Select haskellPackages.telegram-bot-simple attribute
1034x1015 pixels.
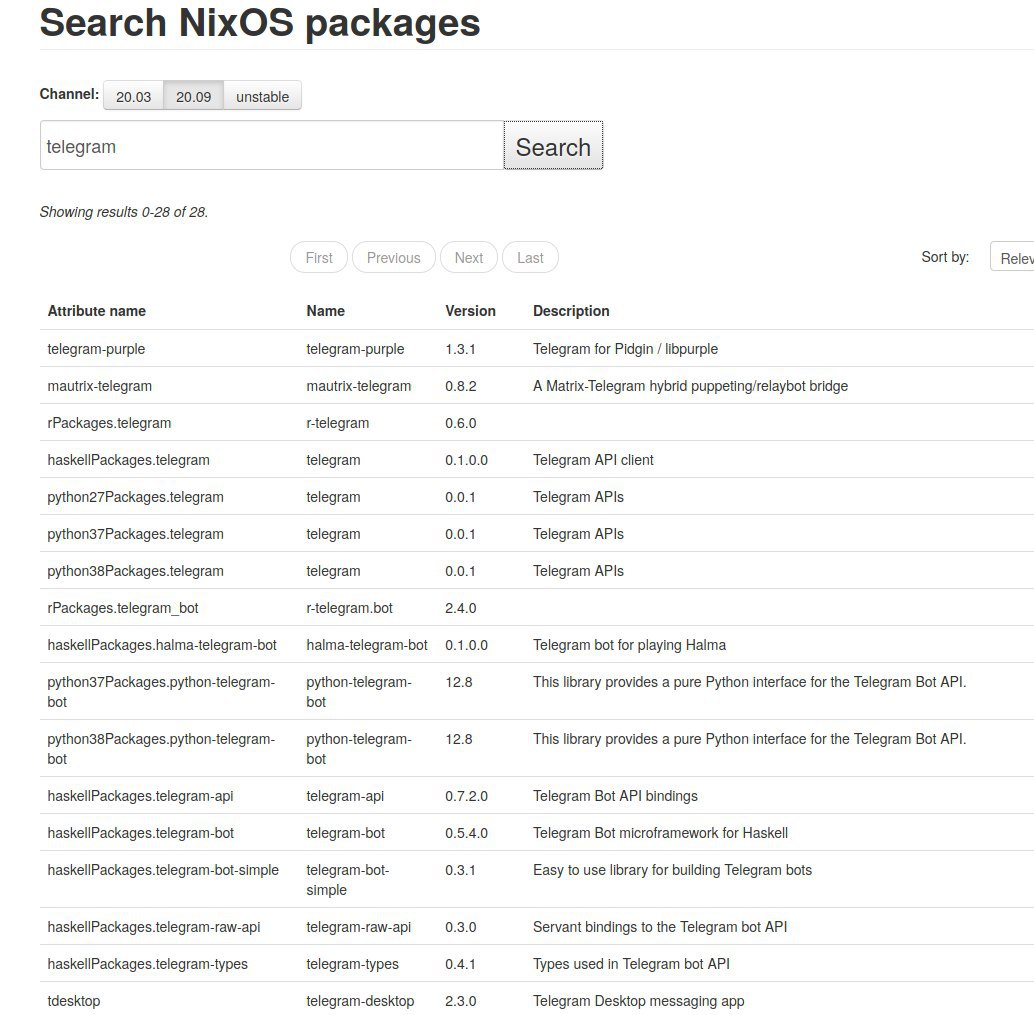(x=163, y=870)
